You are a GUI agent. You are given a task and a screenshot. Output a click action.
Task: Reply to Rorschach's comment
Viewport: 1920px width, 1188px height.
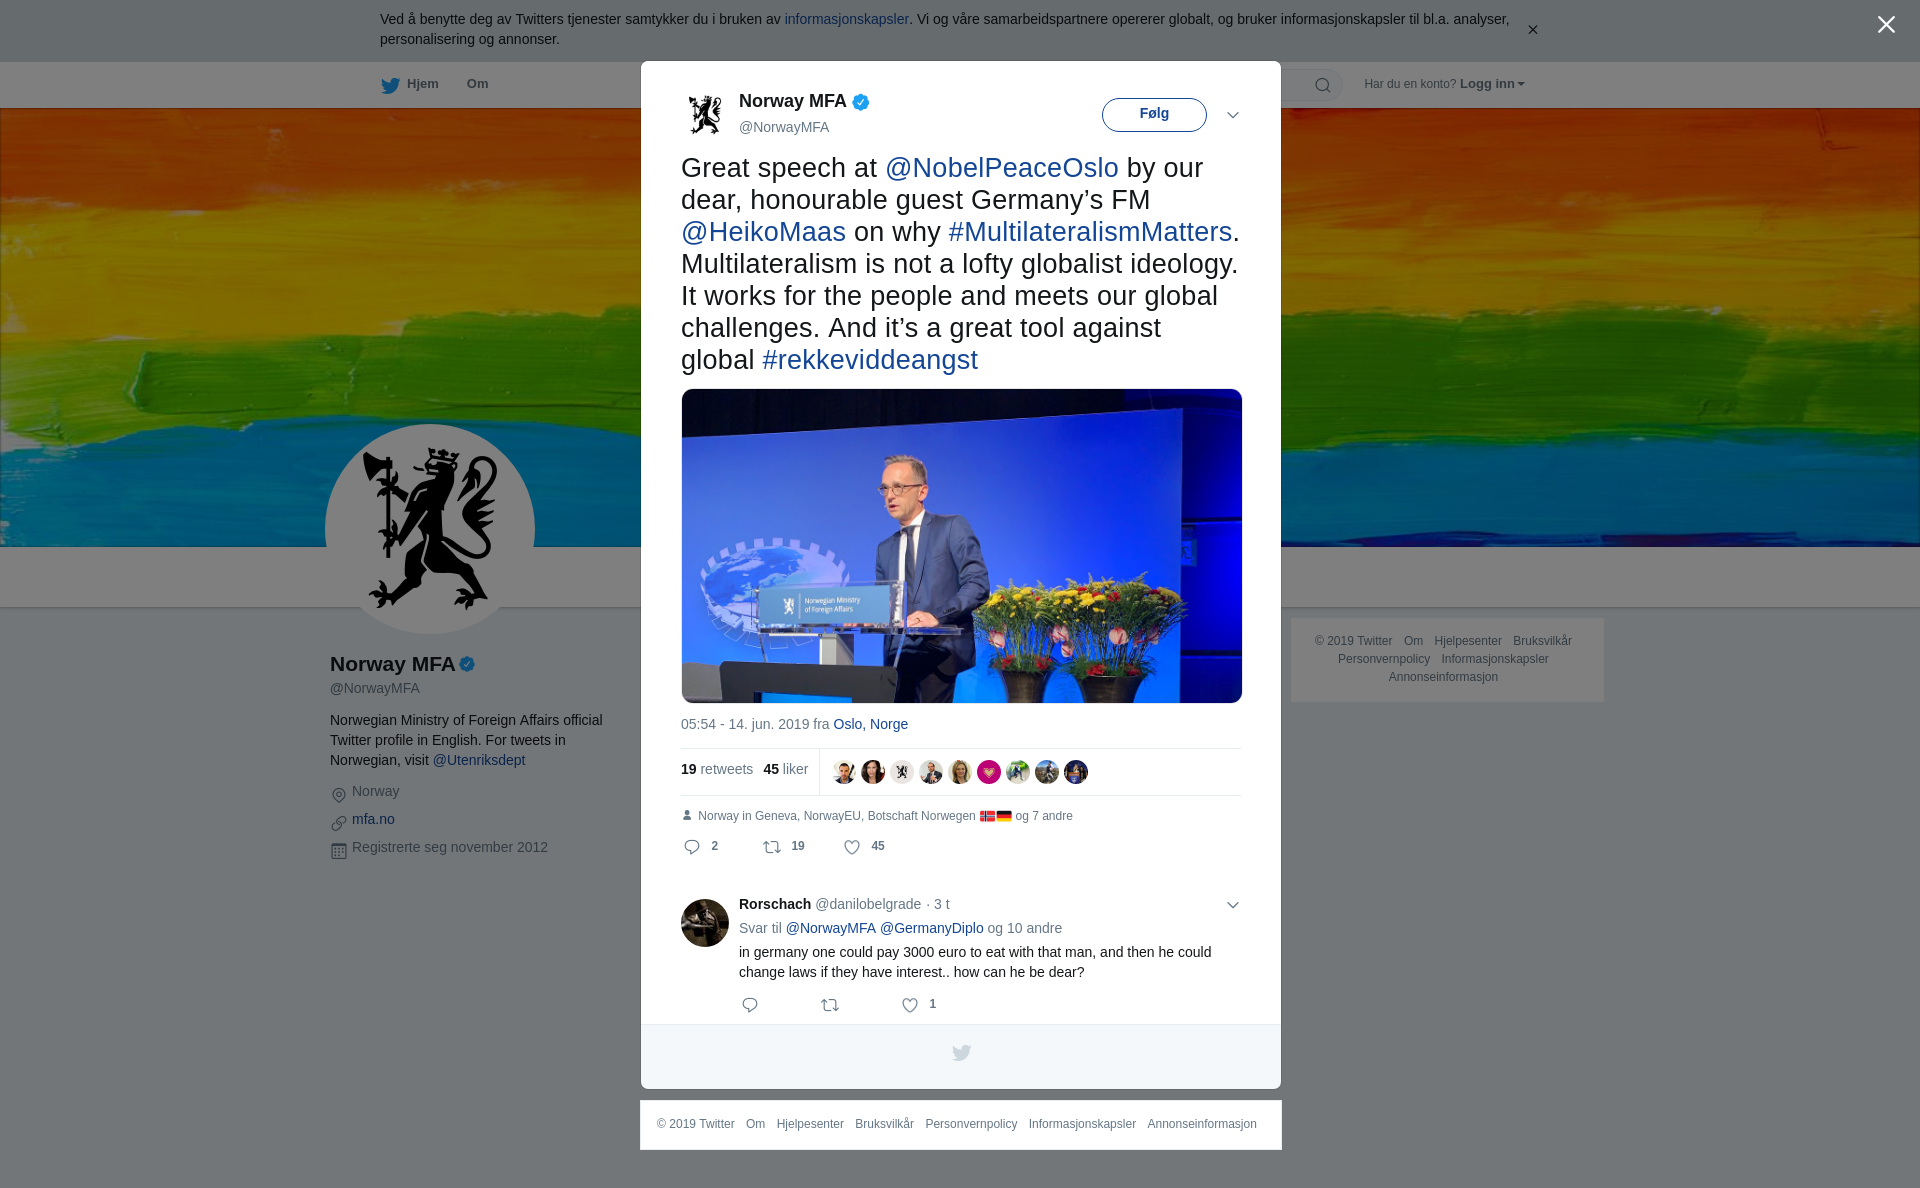tap(750, 1005)
